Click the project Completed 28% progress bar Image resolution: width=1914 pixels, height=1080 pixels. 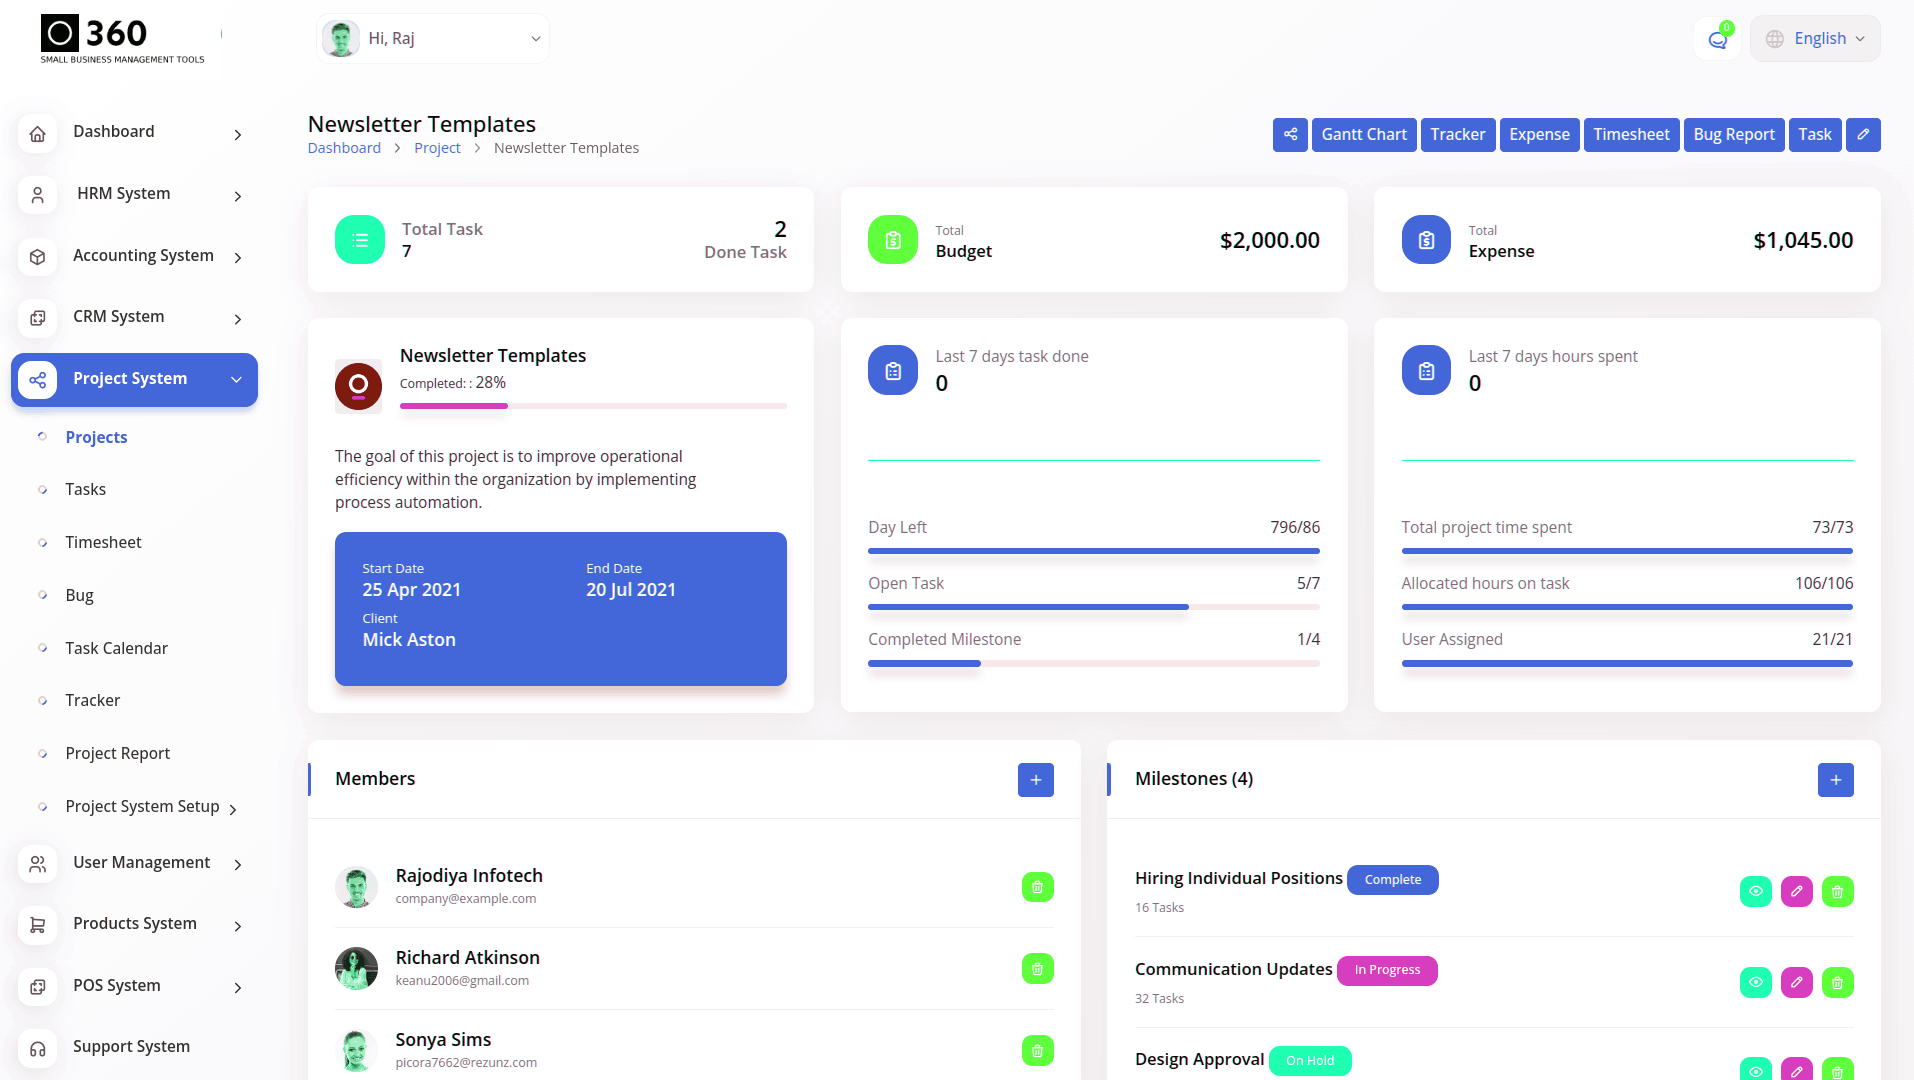[x=592, y=406]
